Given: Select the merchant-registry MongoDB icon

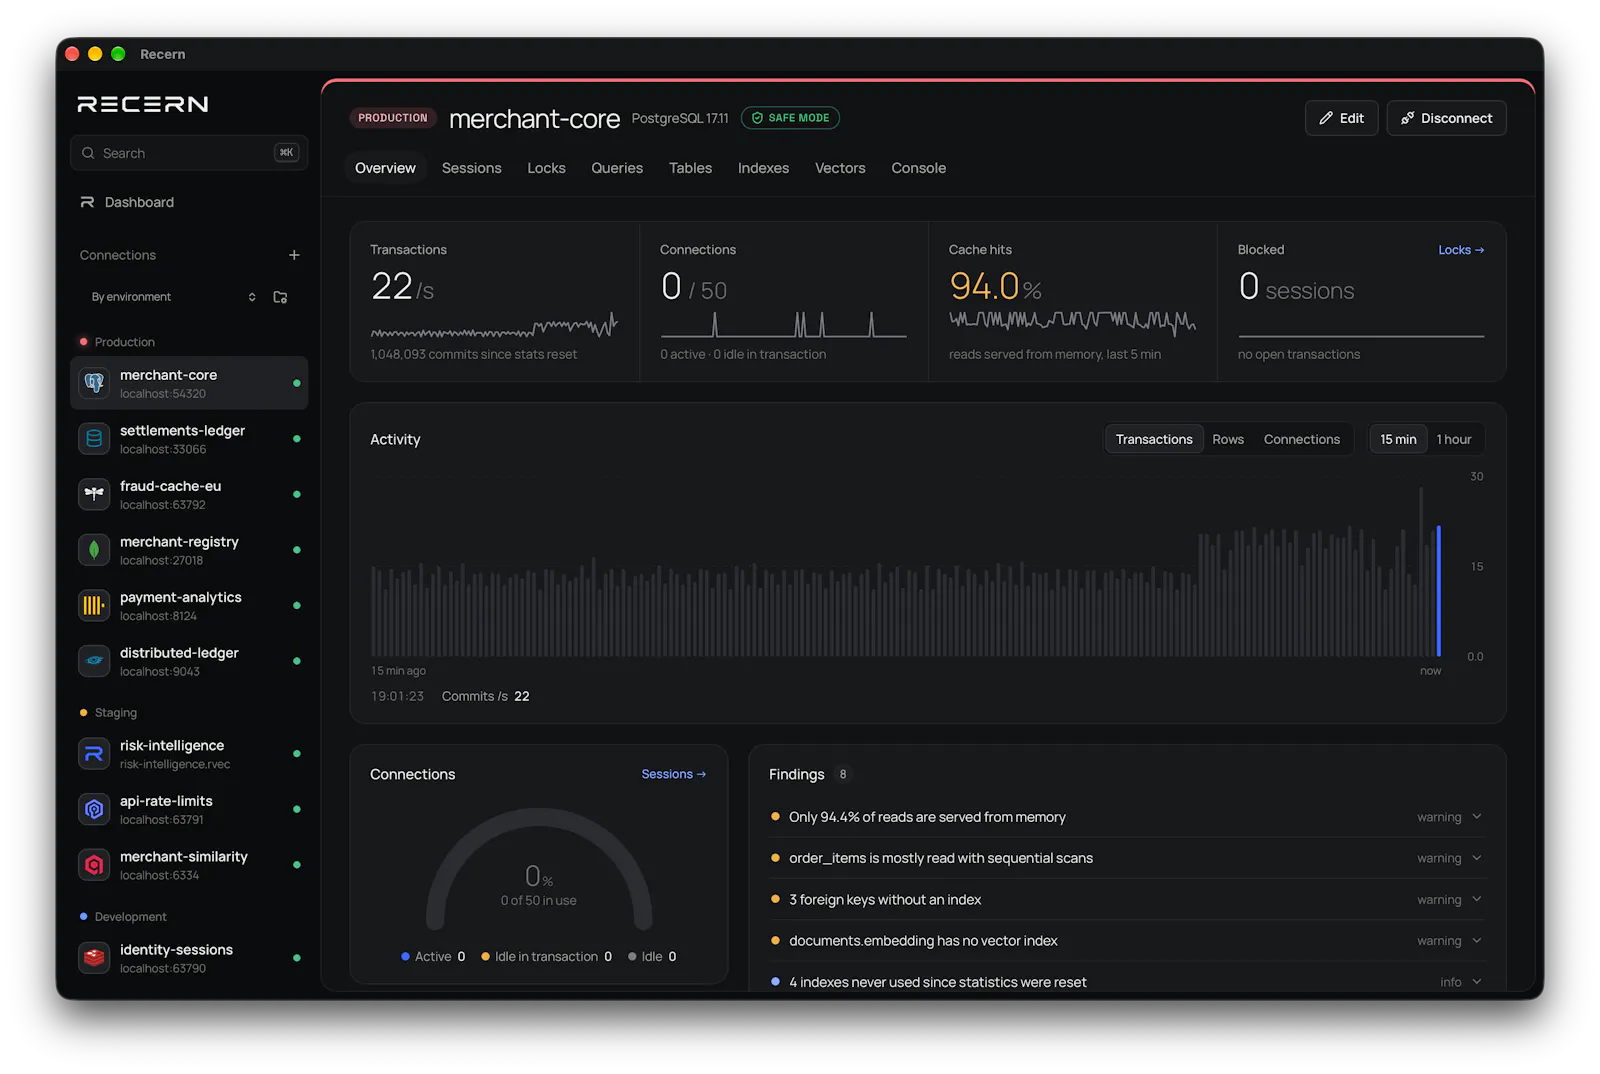Looking at the screenshot, I should [94, 550].
